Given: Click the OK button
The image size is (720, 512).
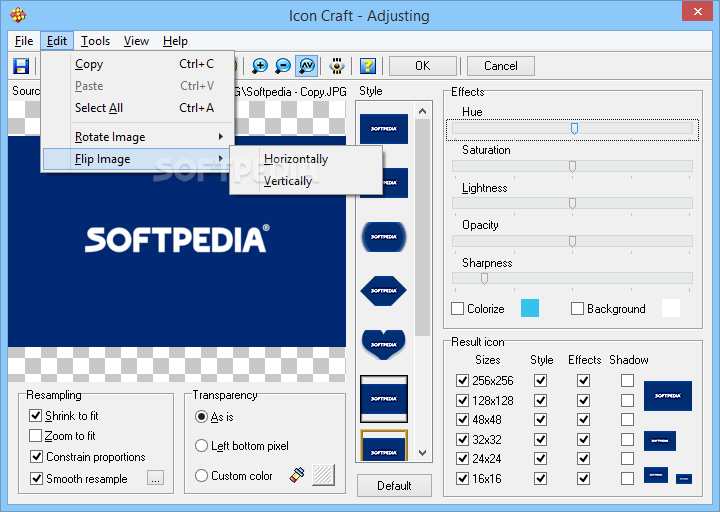Looking at the screenshot, I should 422,66.
